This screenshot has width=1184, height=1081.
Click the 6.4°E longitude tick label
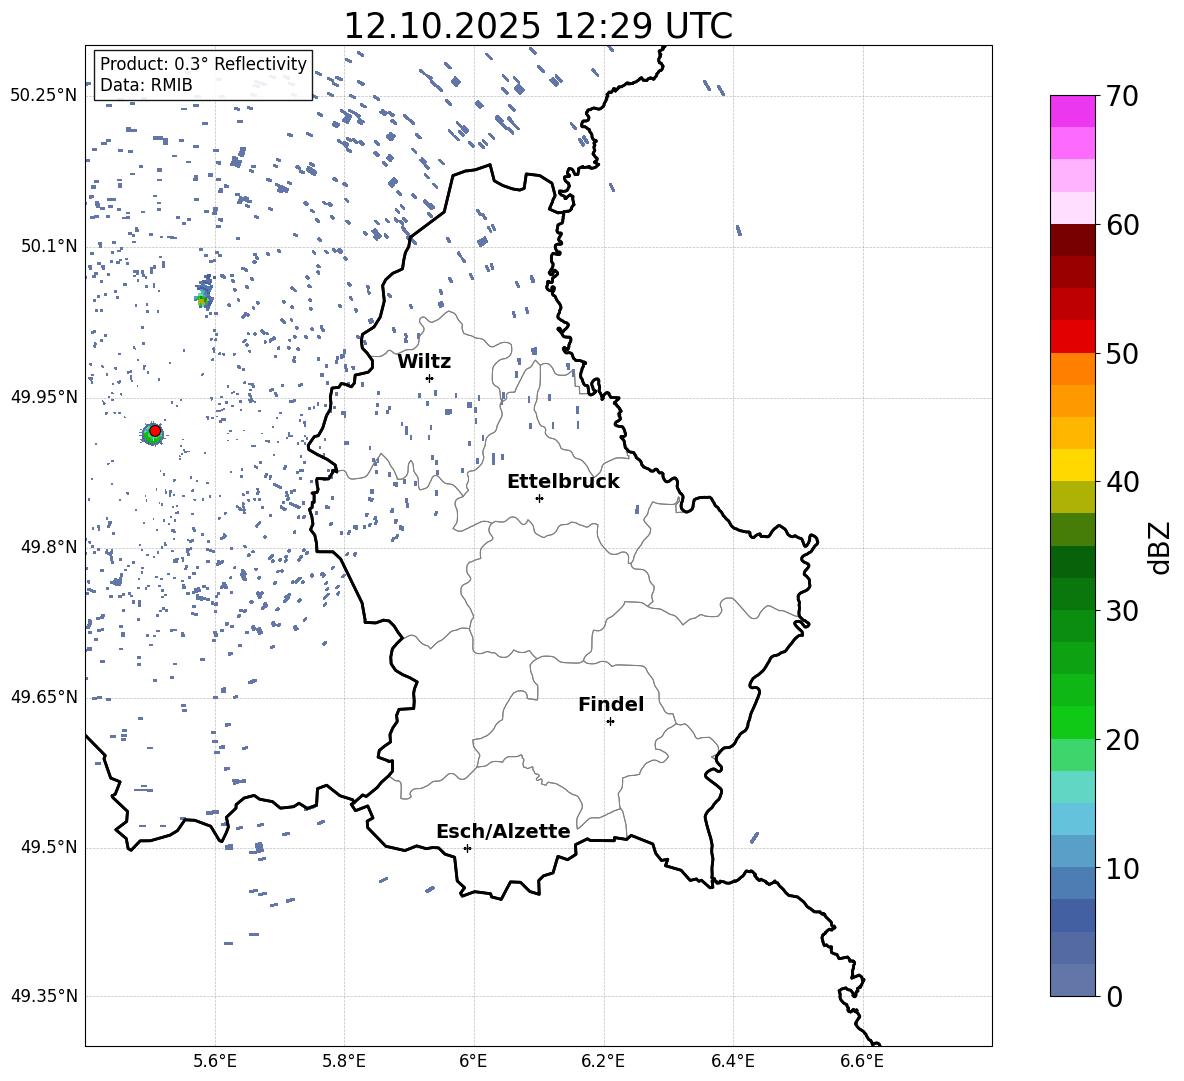(x=732, y=1061)
